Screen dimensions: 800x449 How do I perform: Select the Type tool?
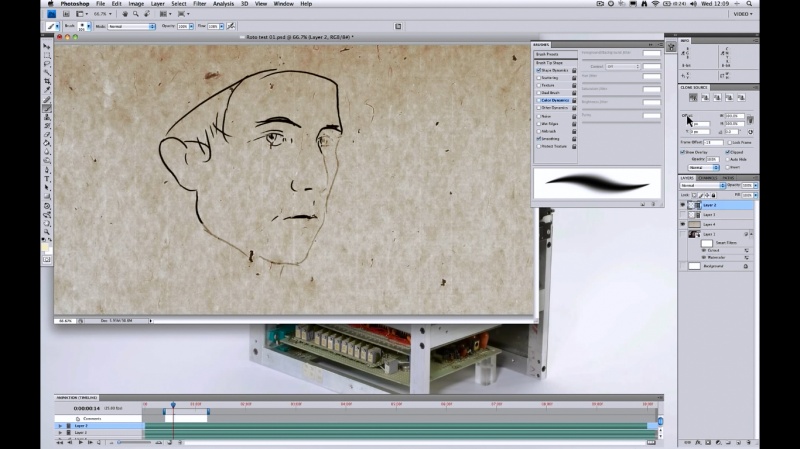click(47, 178)
